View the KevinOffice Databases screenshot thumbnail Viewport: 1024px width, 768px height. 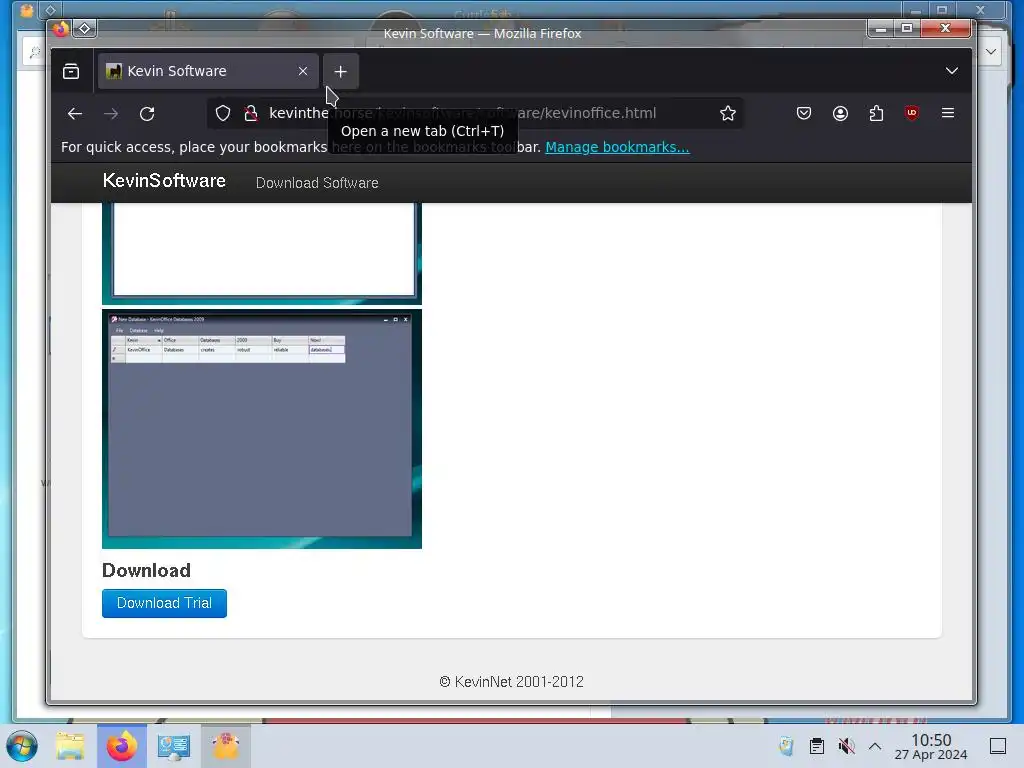coord(262,429)
